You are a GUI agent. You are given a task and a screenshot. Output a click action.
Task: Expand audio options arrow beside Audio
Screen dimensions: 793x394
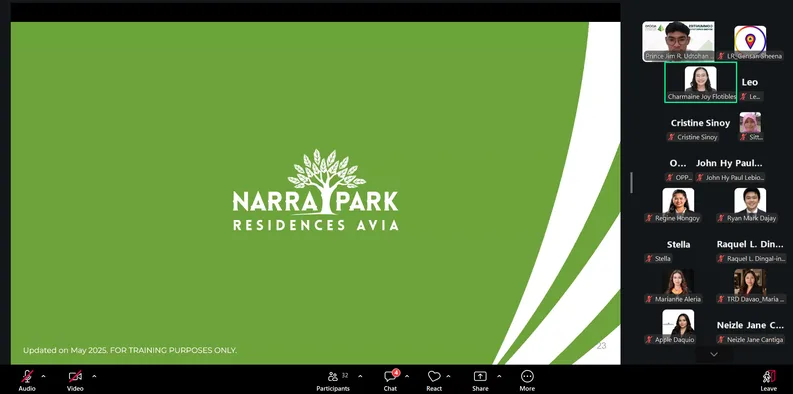coord(43,376)
